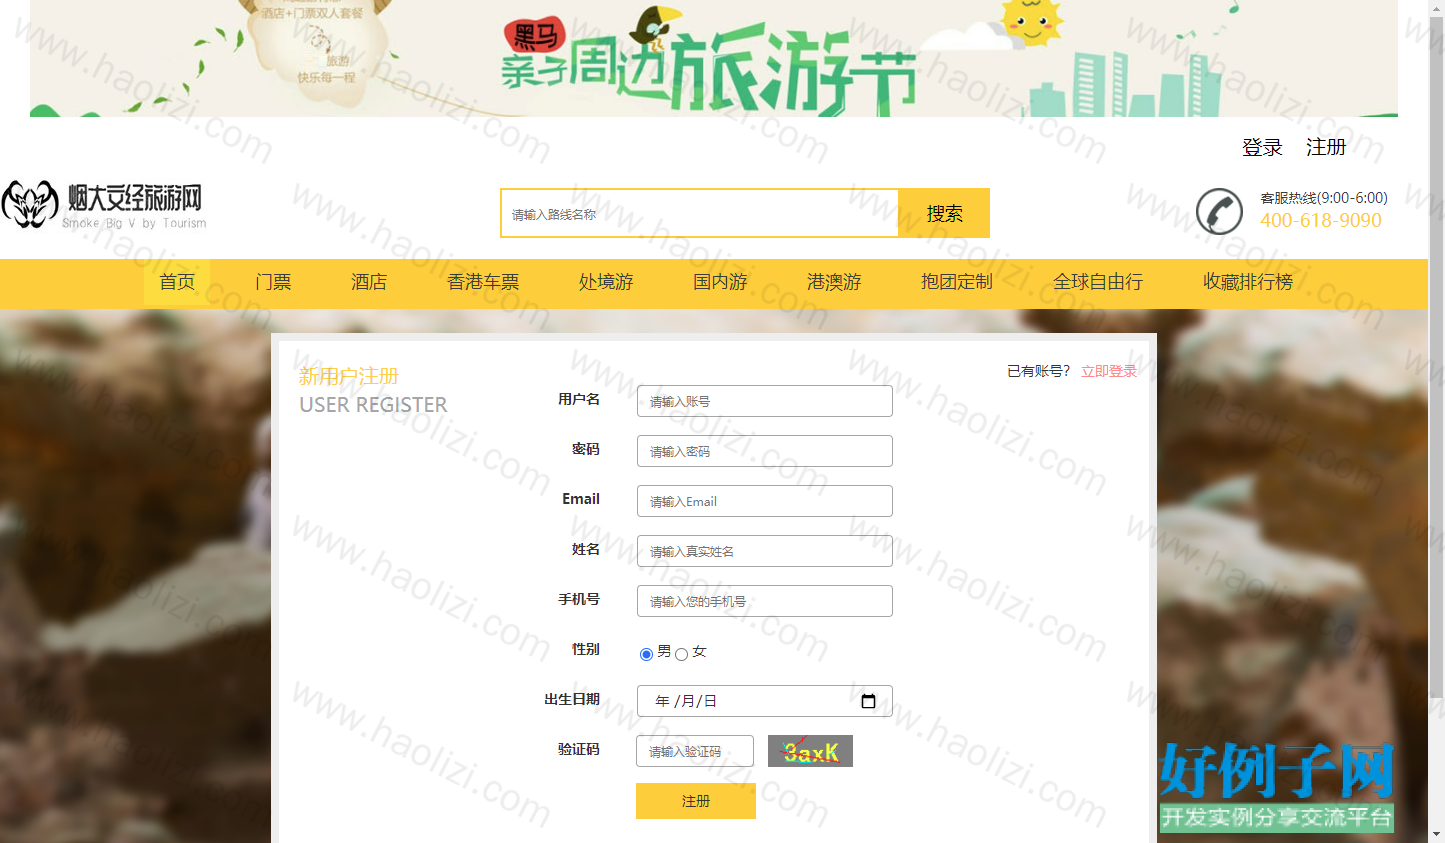Click the 注册 link at top right
The width and height of the screenshot is (1445, 843).
point(1326,147)
